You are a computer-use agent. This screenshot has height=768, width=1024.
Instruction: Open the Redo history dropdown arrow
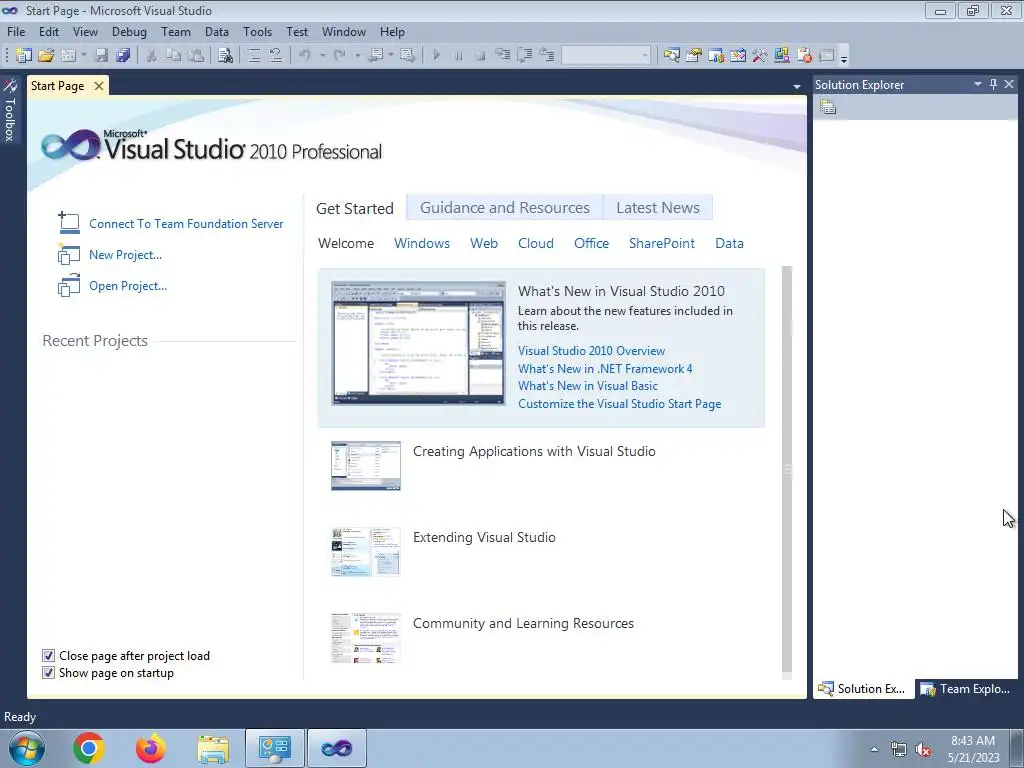click(x=357, y=56)
